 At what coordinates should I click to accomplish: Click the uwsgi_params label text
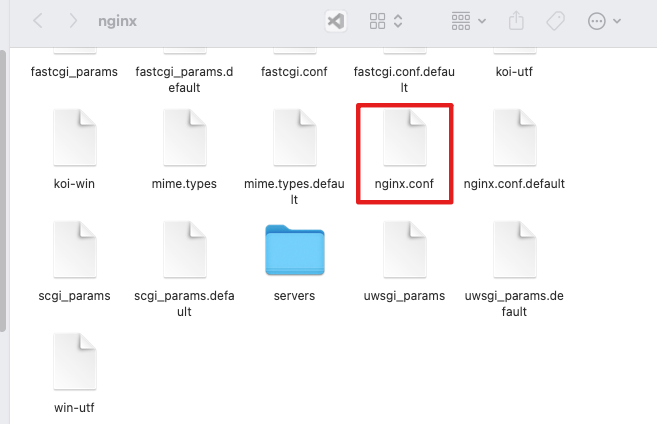click(x=404, y=296)
